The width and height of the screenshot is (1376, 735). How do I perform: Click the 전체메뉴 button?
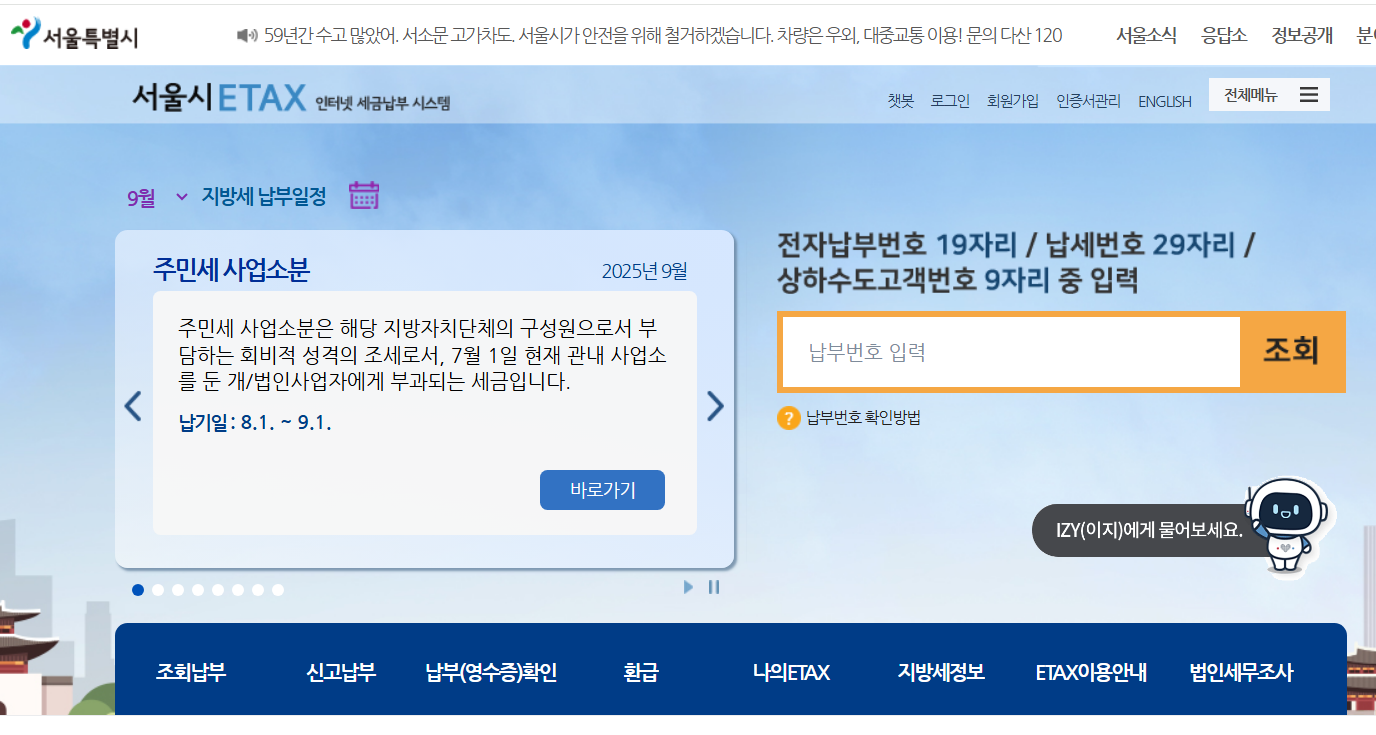click(x=1269, y=95)
